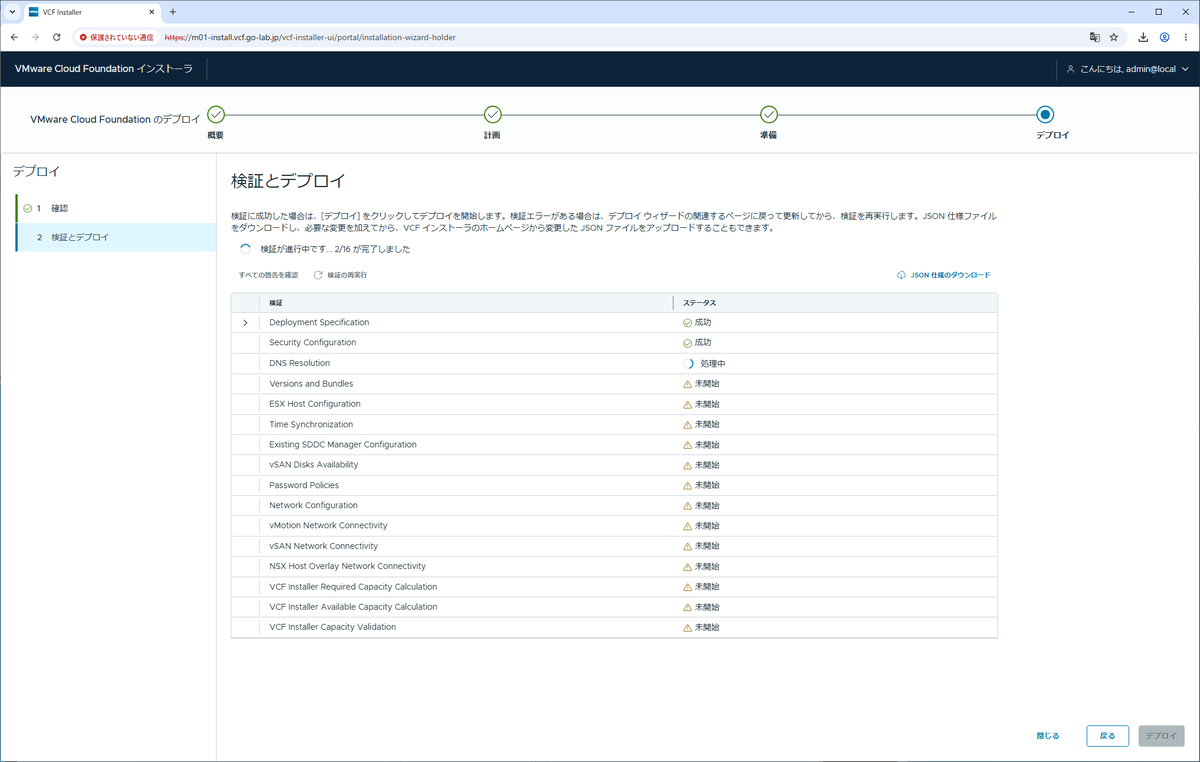Select the DNS Resolution row text

[300, 363]
